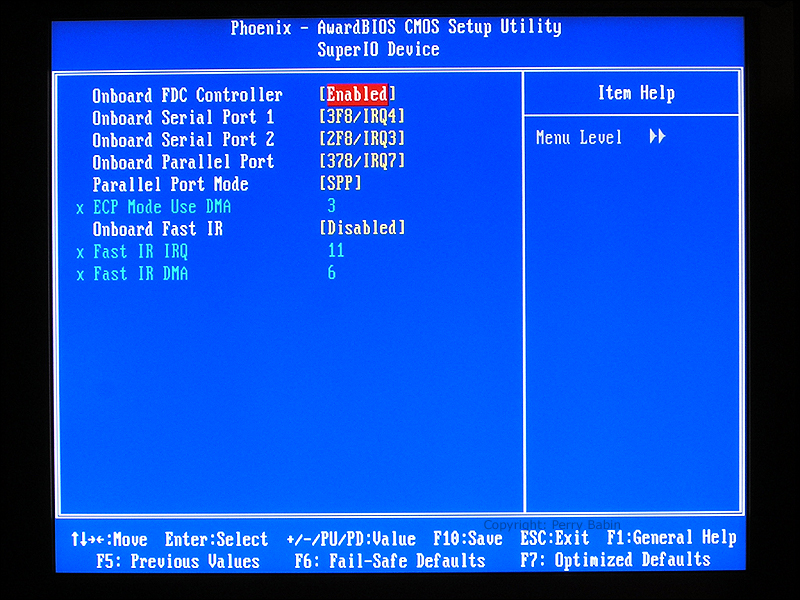Viewport: 800px width, 600px height.
Task: Click the Onboard Parallel Port label
Action: pyautogui.click(x=183, y=162)
